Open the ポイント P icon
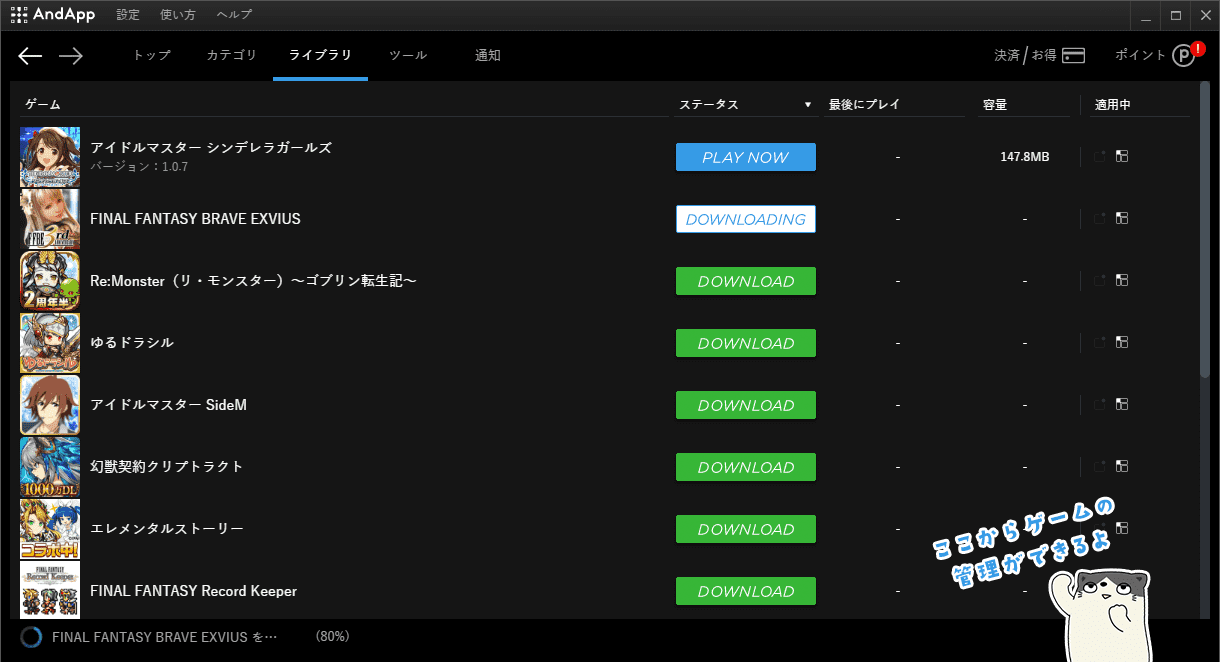This screenshot has height=662, width=1220. click(1183, 56)
